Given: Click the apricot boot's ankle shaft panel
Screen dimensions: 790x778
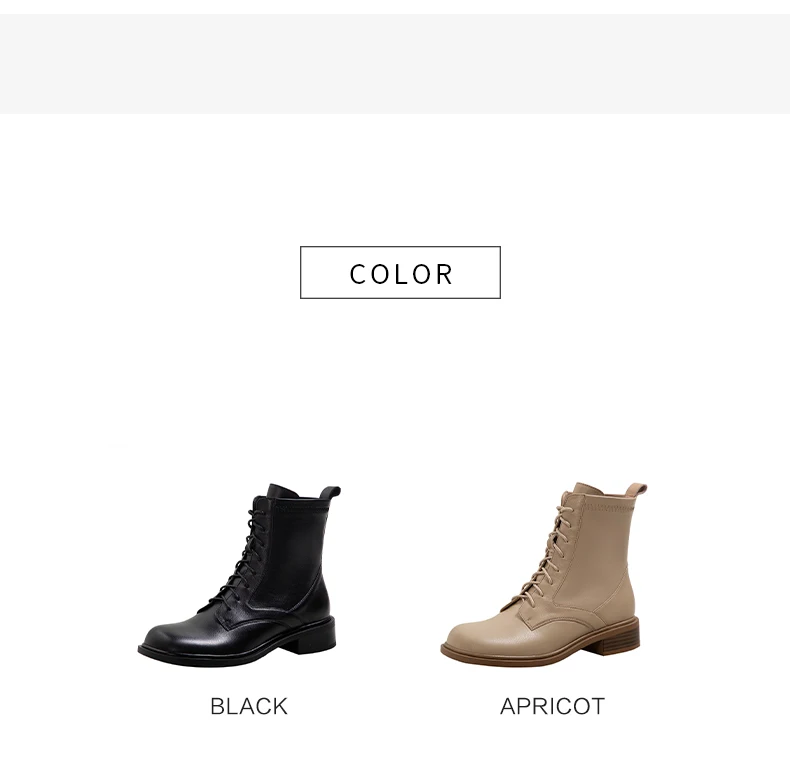Looking at the screenshot, I should 605,547.
